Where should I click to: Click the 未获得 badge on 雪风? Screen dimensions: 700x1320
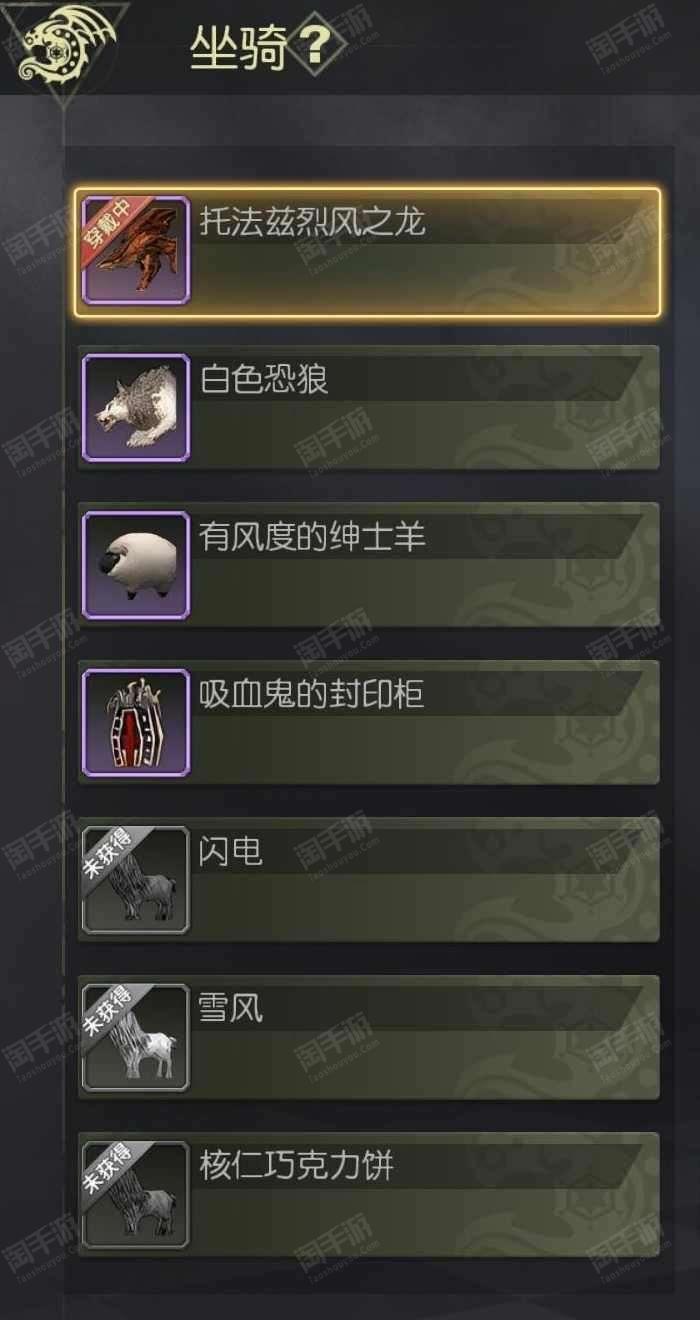point(105,1010)
